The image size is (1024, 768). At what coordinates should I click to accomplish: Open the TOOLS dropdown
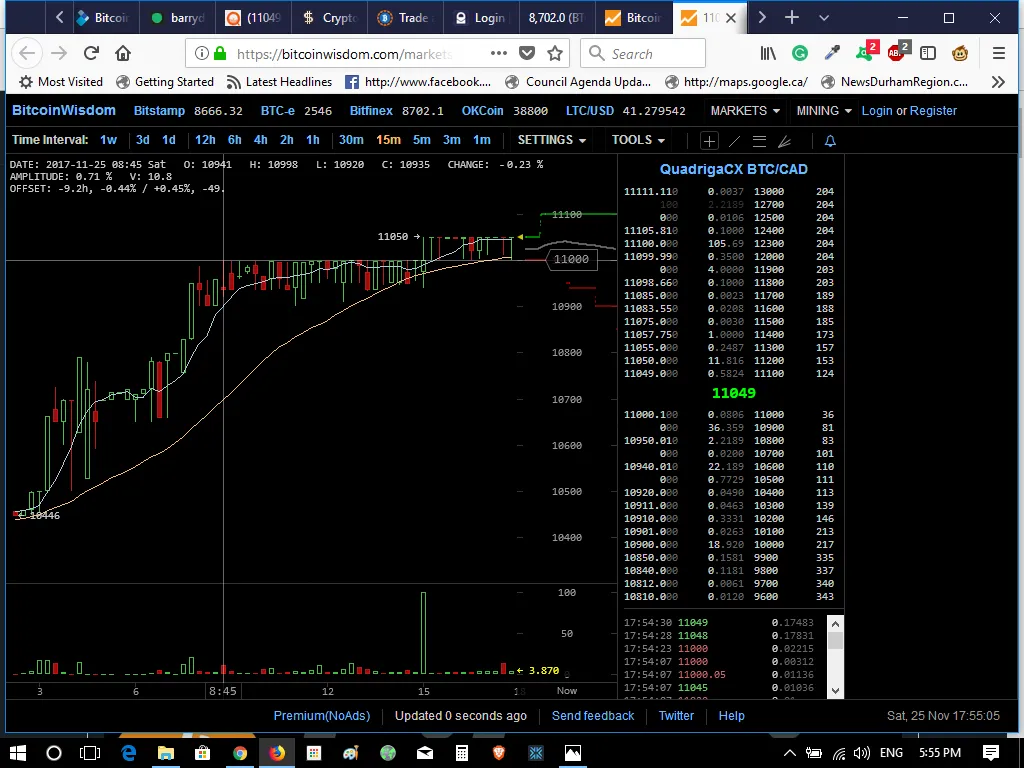point(638,140)
